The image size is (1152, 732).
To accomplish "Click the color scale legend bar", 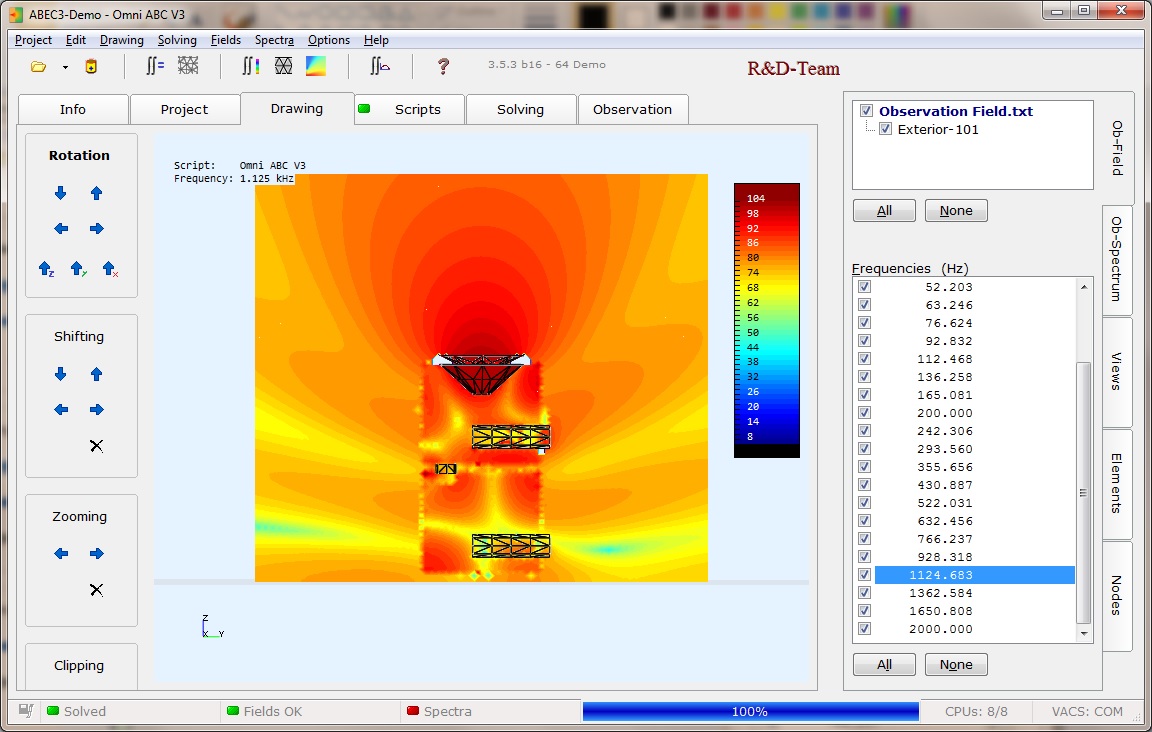I will pos(766,320).
